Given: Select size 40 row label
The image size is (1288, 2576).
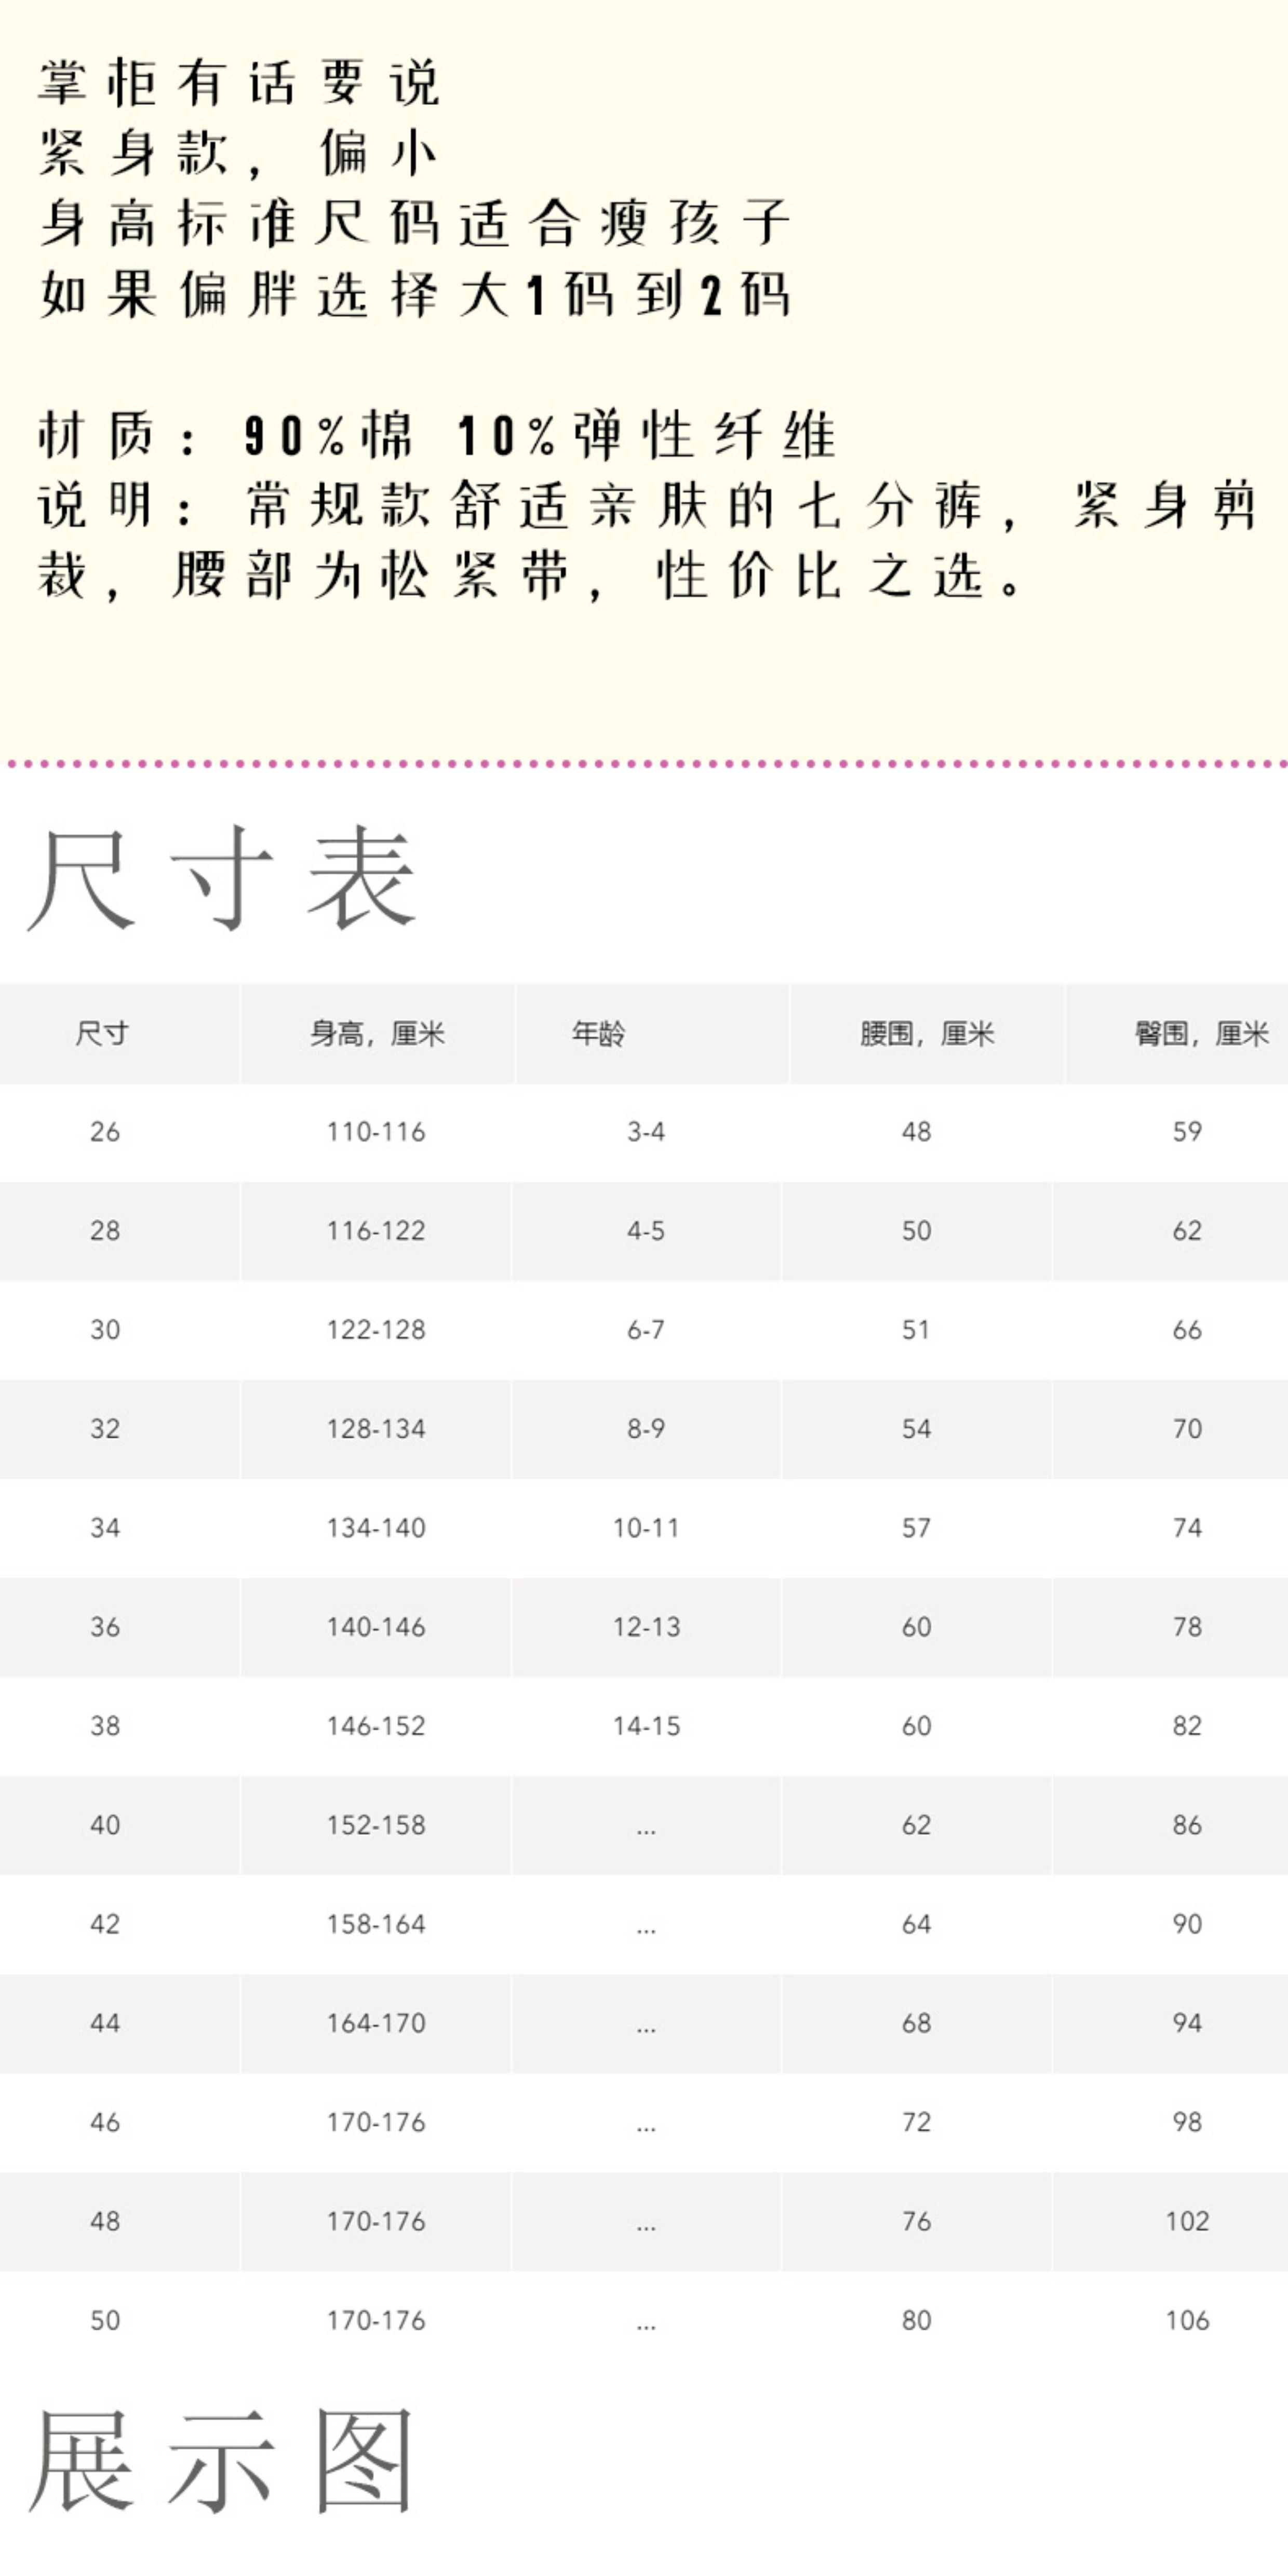Looking at the screenshot, I should pos(105,1825).
